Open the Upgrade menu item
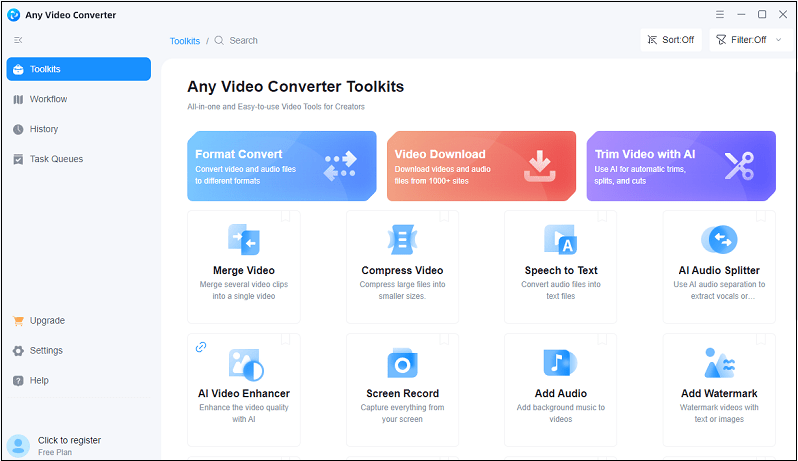Screen dimensions: 798x461 click(x=79, y=321)
